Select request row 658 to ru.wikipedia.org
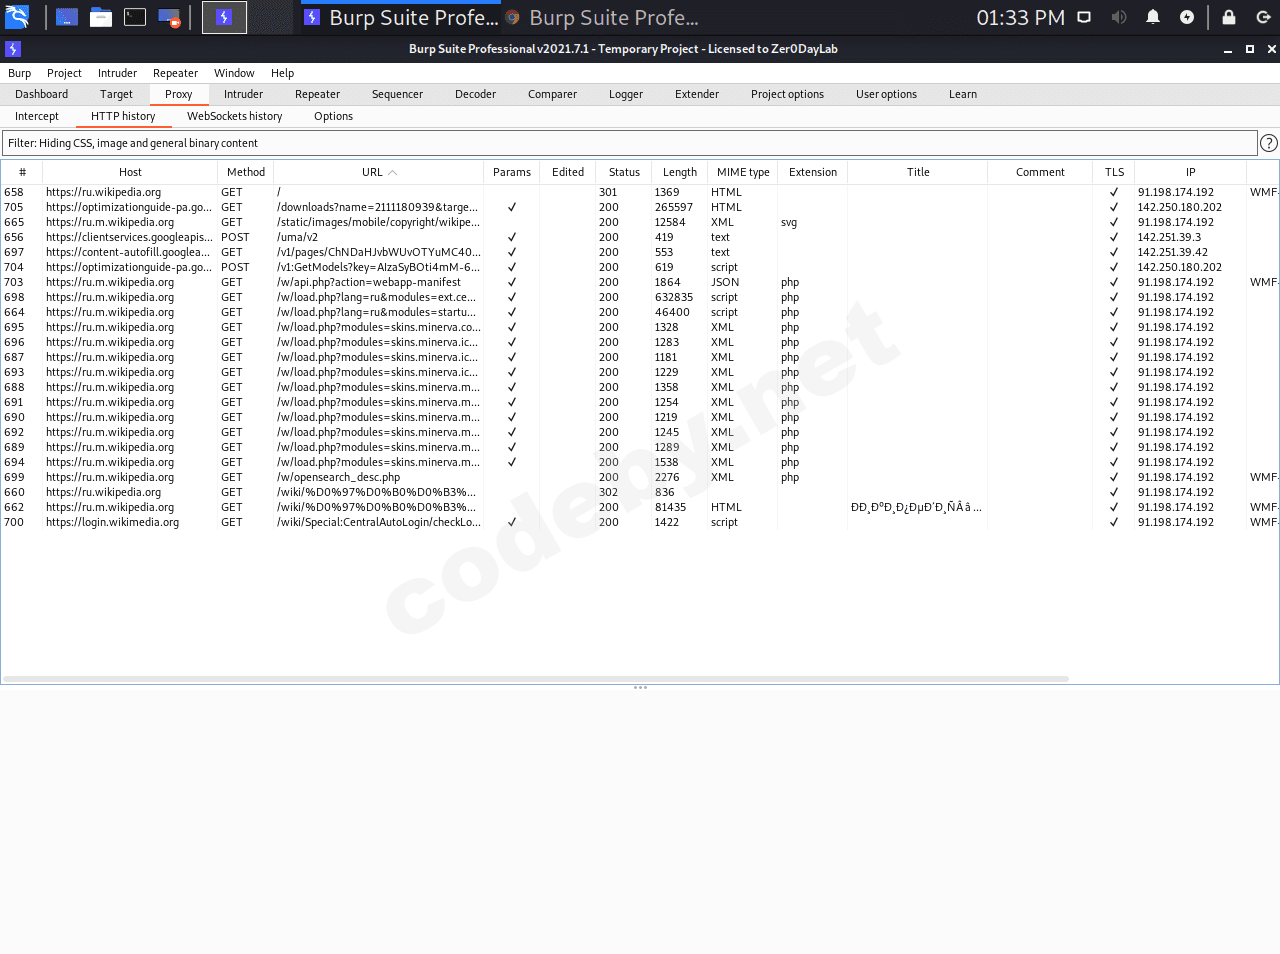The height and width of the screenshot is (954, 1280). tap(640, 192)
